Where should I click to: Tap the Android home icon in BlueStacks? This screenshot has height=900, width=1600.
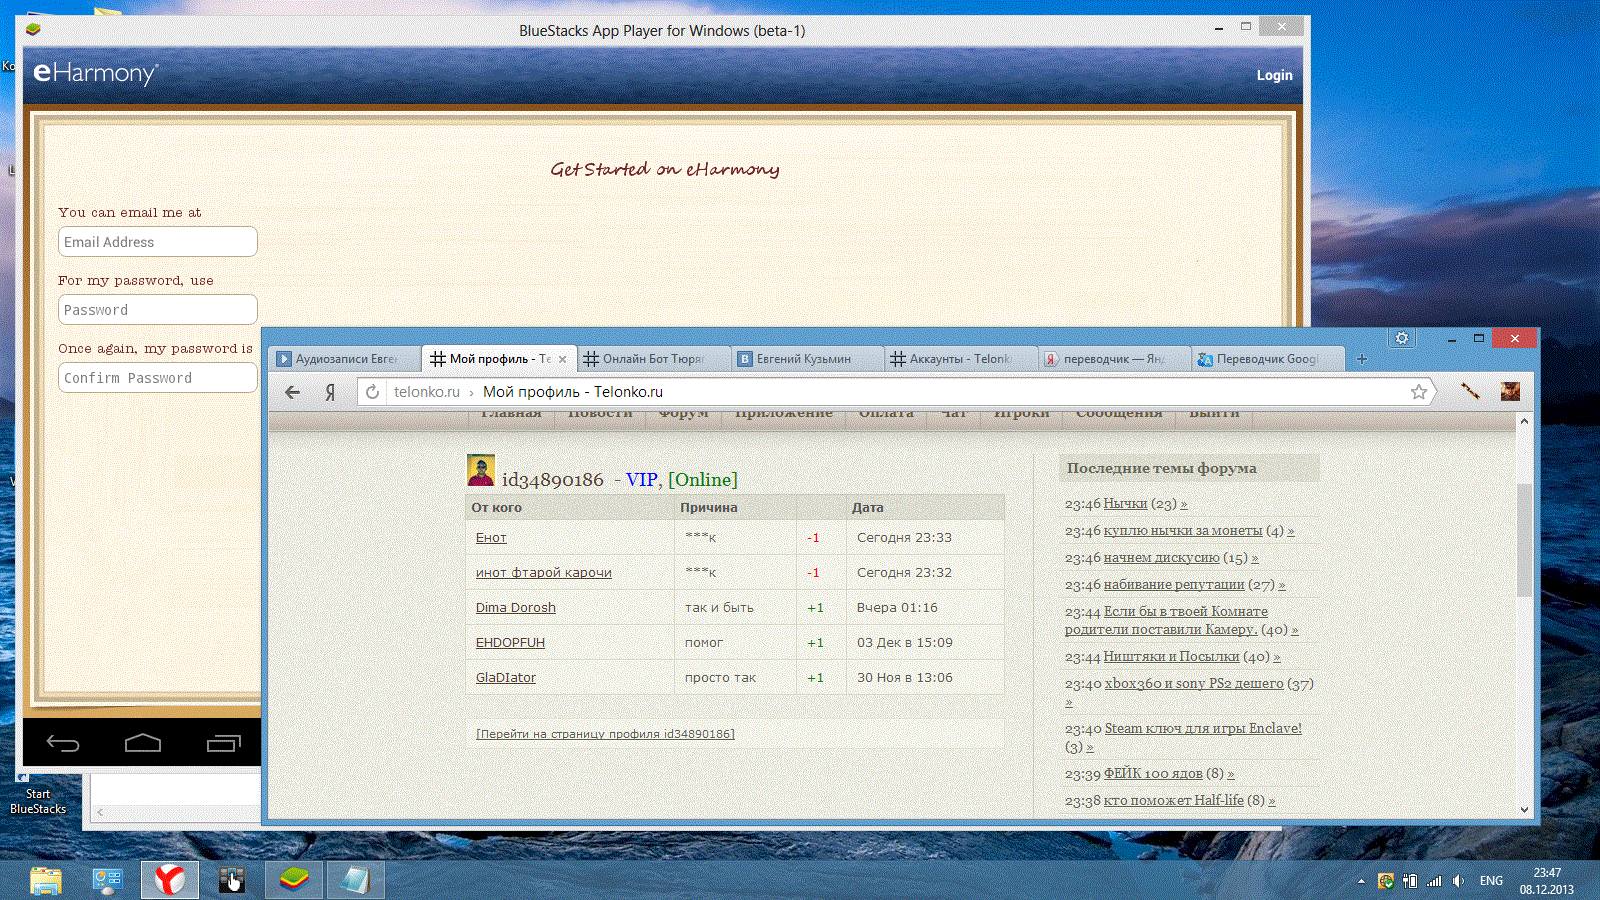tap(143, 743)
